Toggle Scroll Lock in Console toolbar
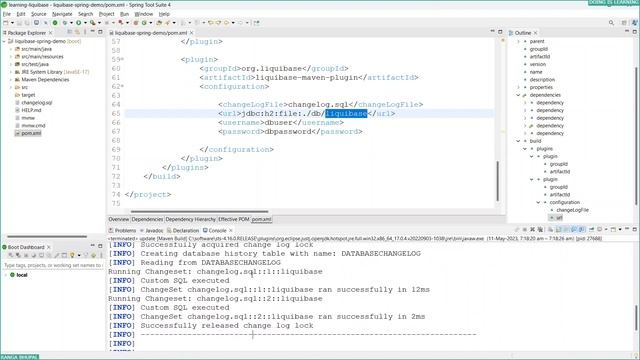 [558, 229]
